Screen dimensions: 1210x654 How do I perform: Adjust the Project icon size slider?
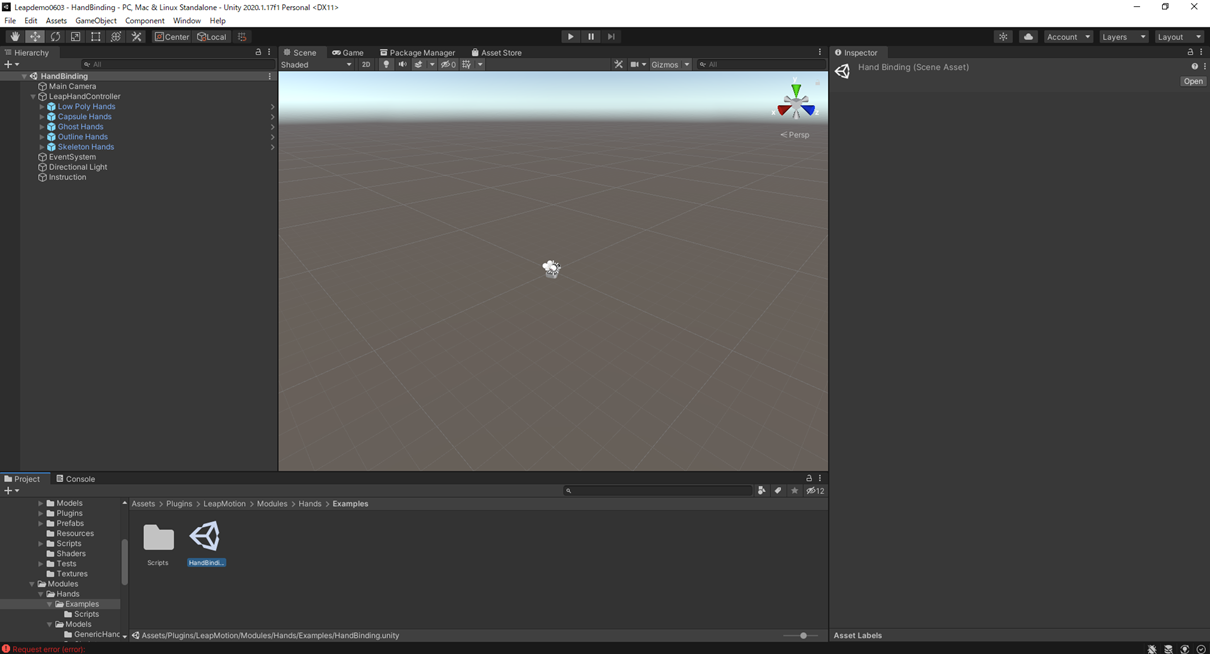click(803, 636)
